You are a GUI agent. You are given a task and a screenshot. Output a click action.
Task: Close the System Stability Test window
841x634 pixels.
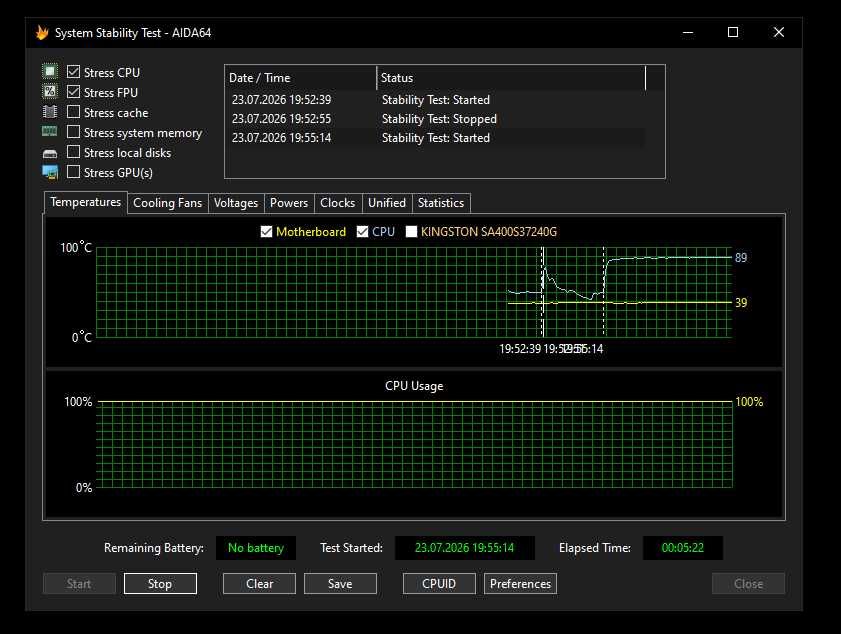779,33
